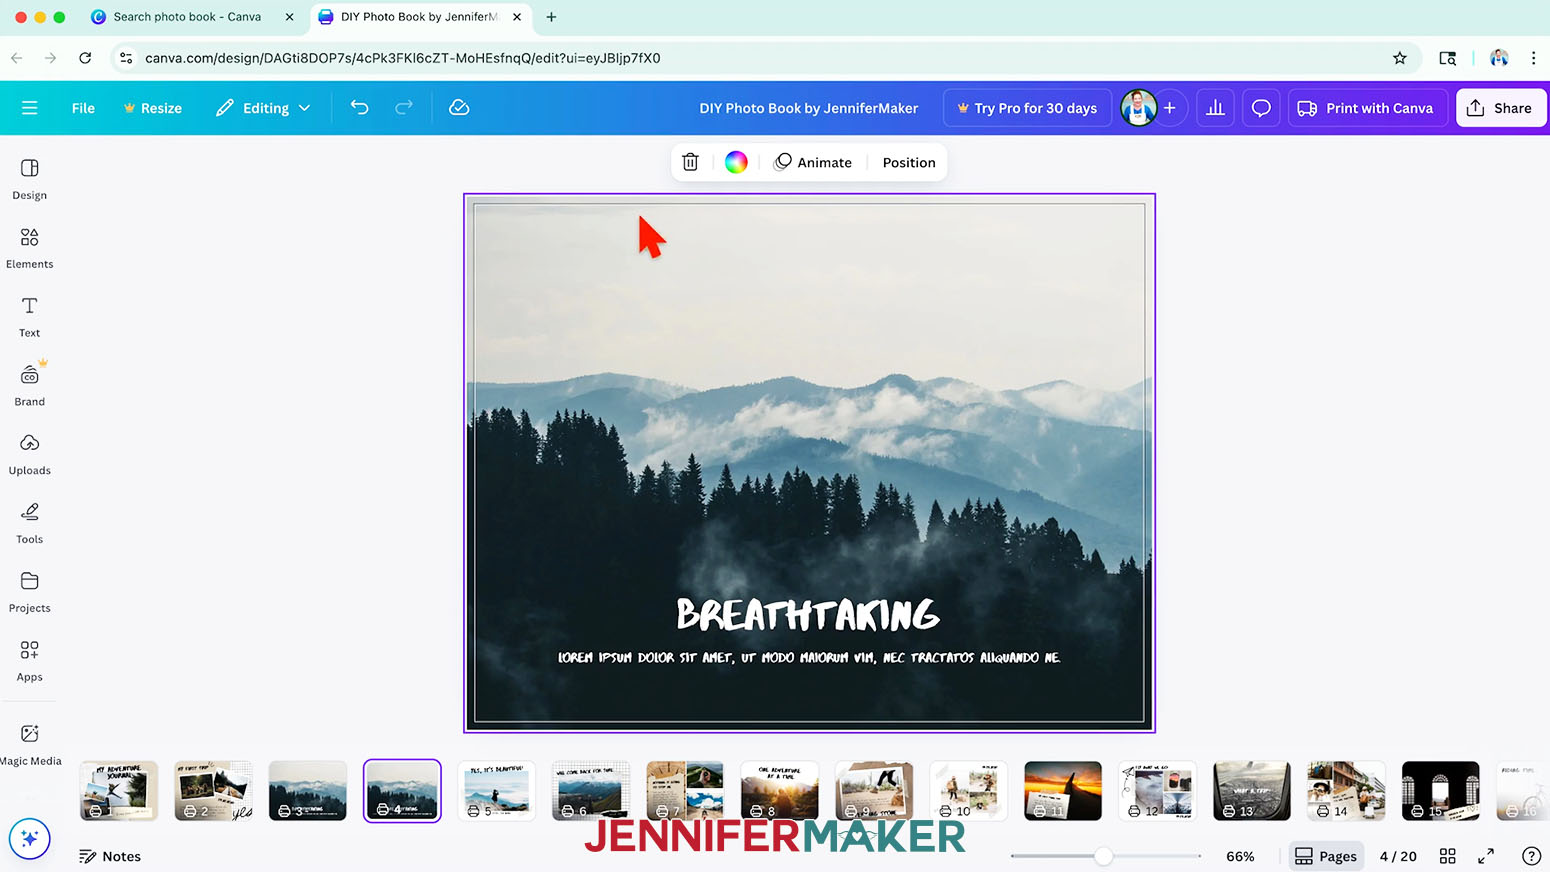
Task: Click the canva.com address bar
Action: pos(403,58)
